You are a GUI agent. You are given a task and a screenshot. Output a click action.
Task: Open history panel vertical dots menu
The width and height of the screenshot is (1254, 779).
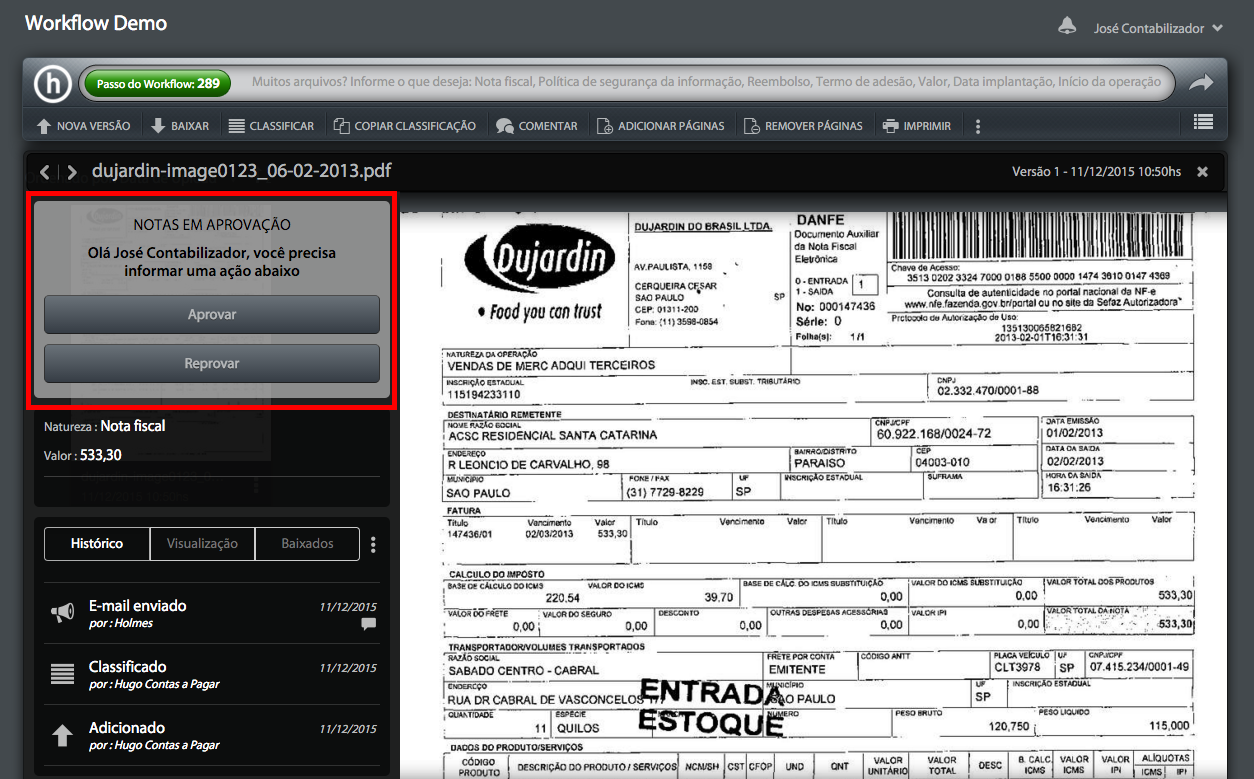pos(373,545)
